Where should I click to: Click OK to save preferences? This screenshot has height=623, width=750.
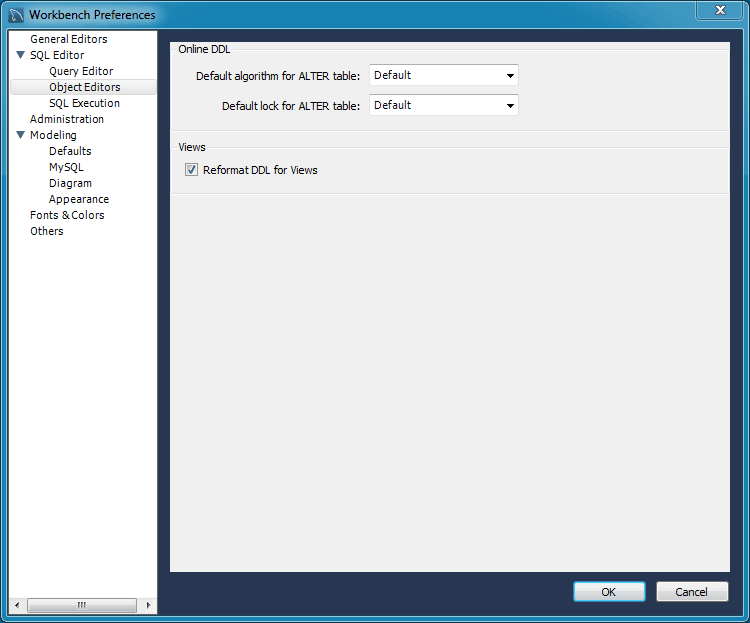609,592
